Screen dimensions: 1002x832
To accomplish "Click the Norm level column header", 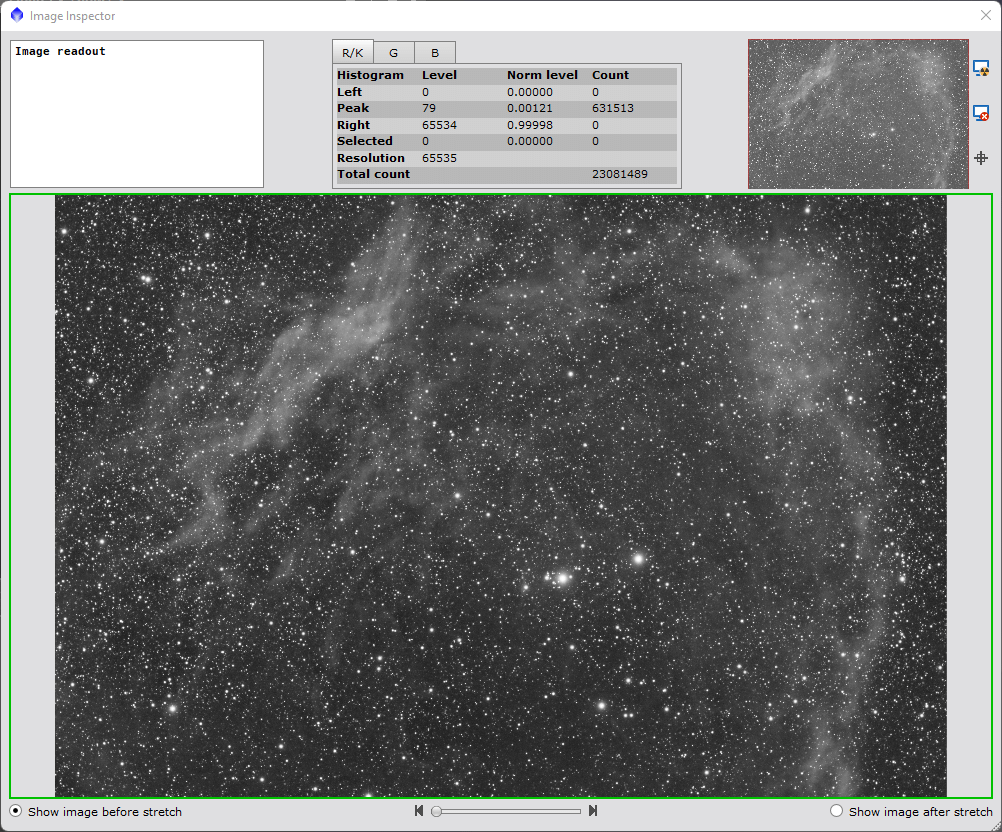I will (542, 75).
